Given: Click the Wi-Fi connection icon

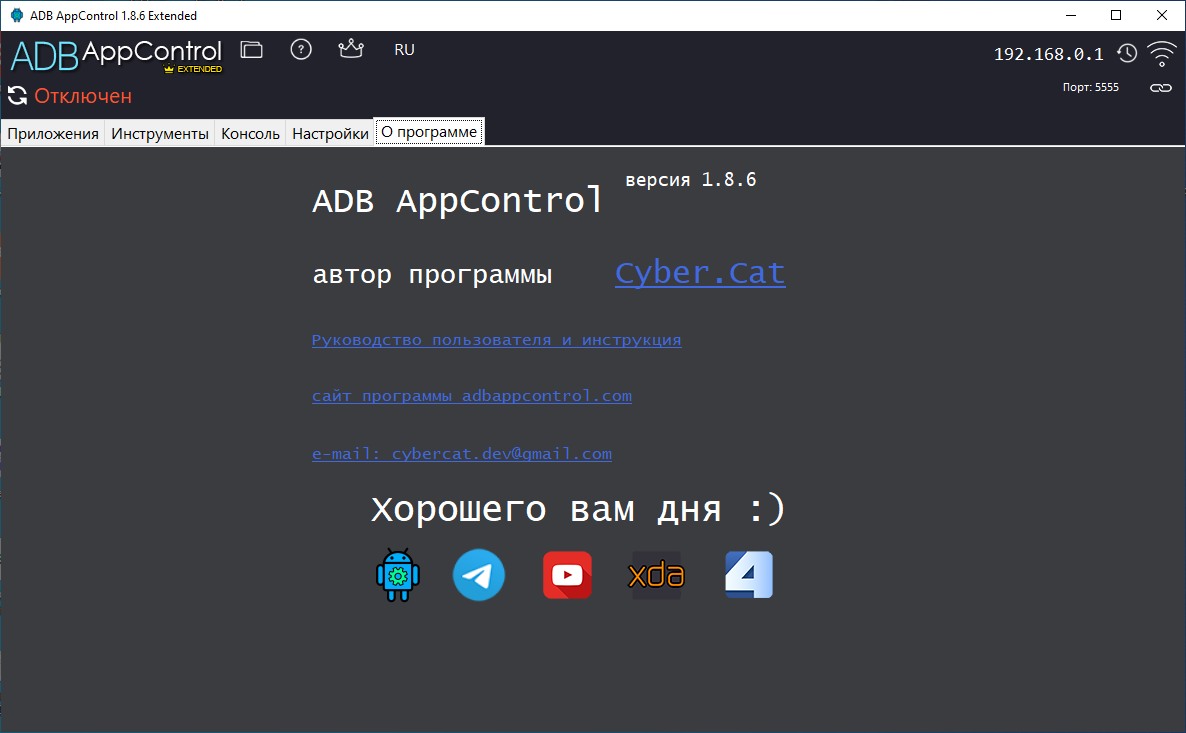Looking at the screenshot, I should tap(1162, 54).
